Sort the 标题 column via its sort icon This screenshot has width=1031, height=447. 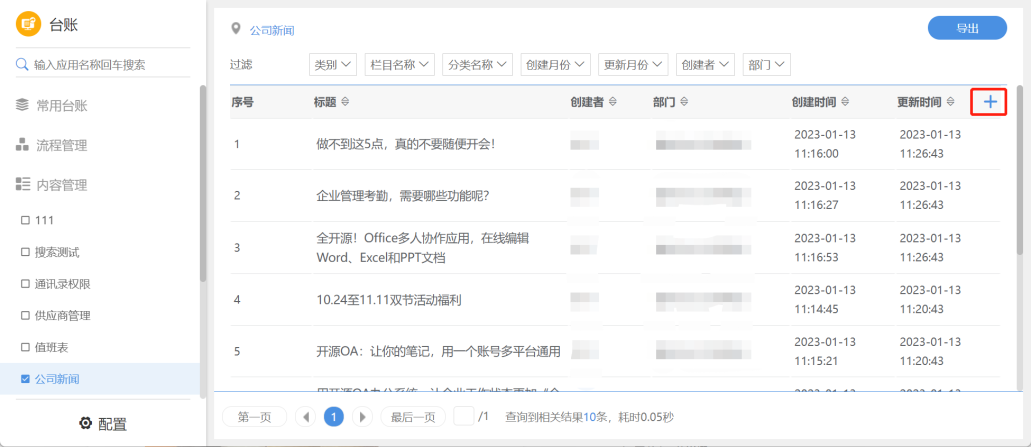(345, 102)
